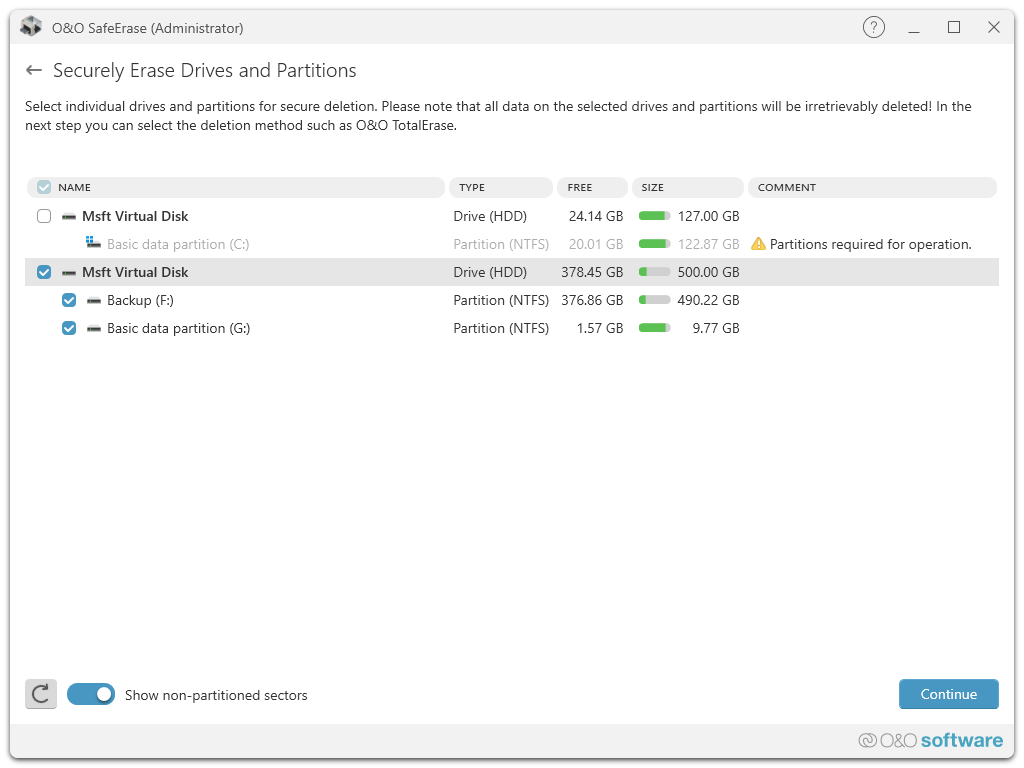
Task: Open the help question mark icon
Action: pyautogui.click(x=873, y=28)
